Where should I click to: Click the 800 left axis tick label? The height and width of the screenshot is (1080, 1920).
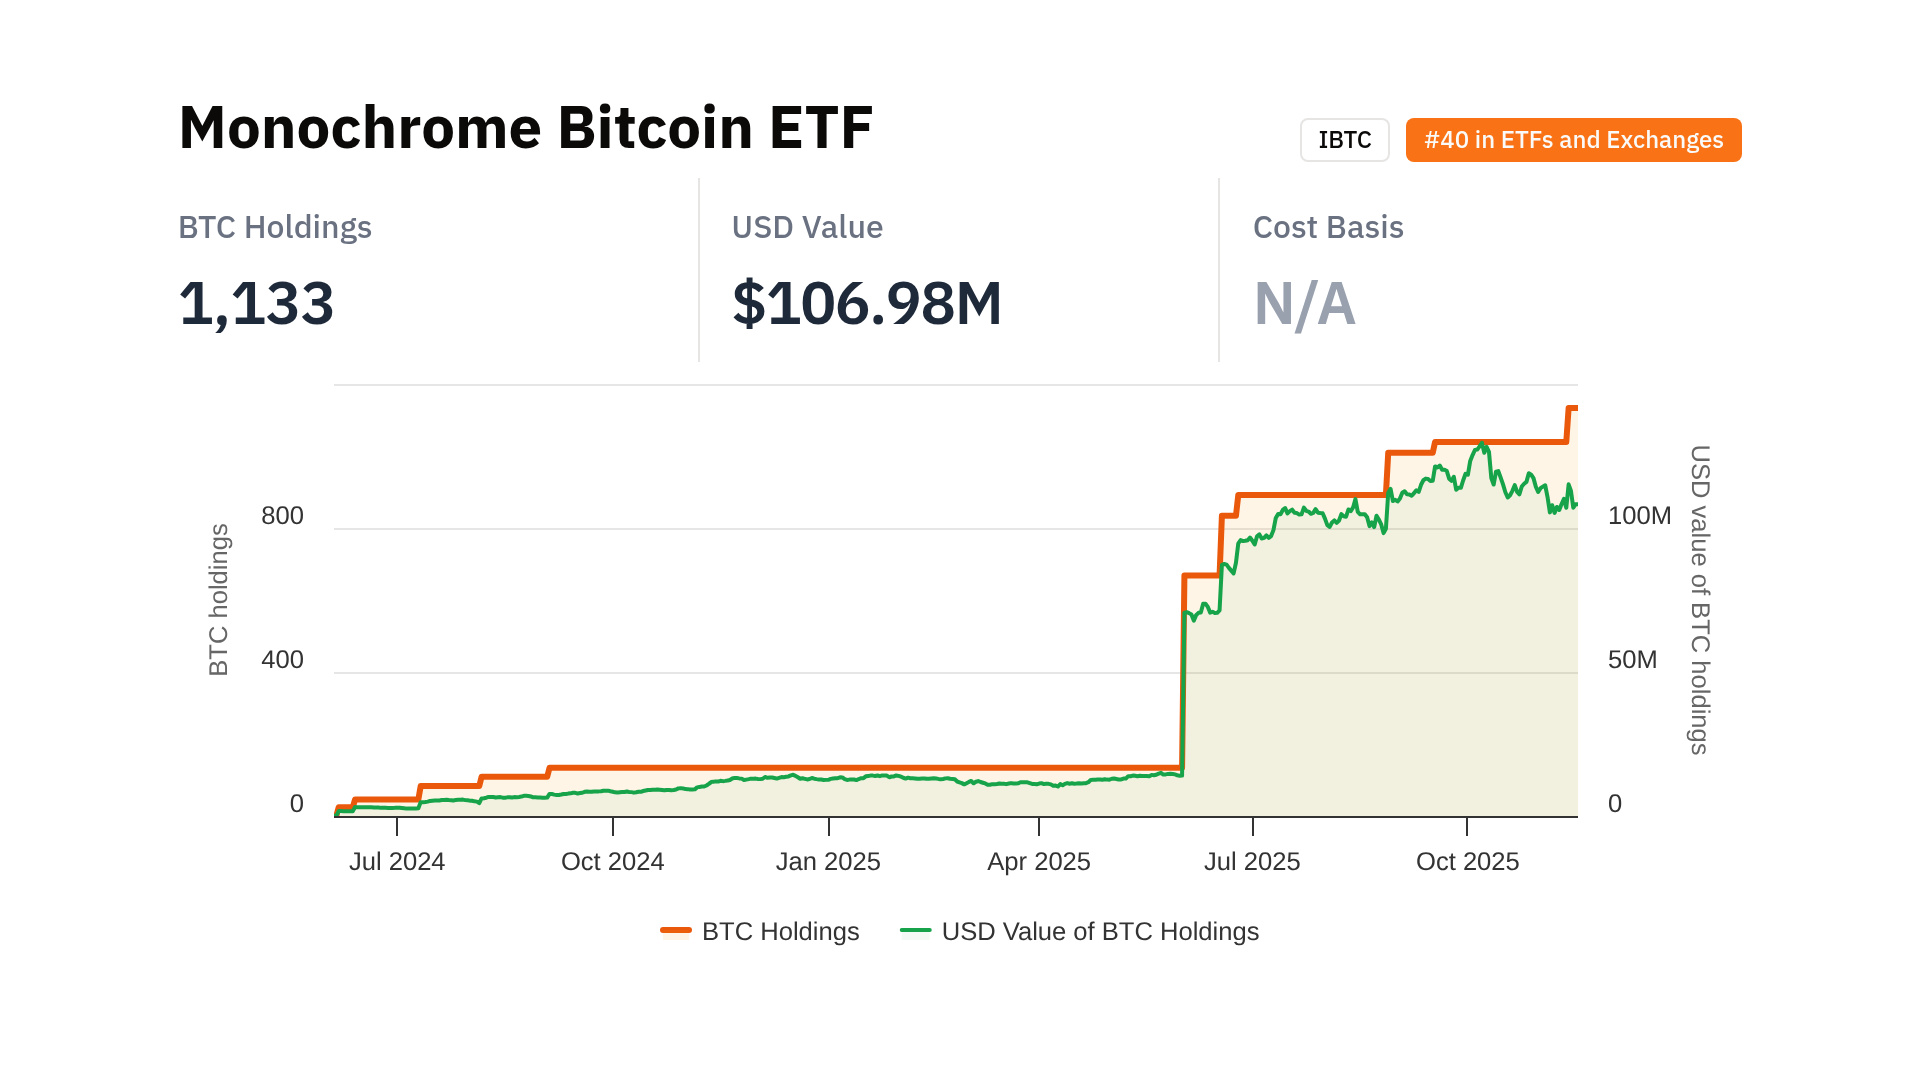pos(282,516)
